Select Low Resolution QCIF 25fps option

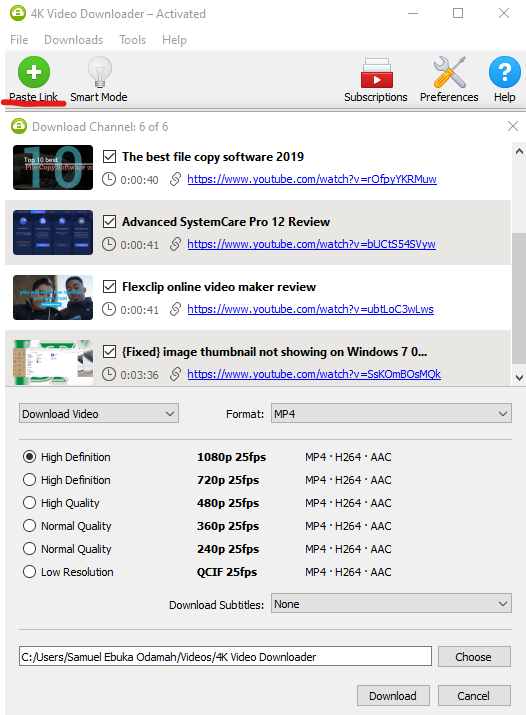[29, 572]
